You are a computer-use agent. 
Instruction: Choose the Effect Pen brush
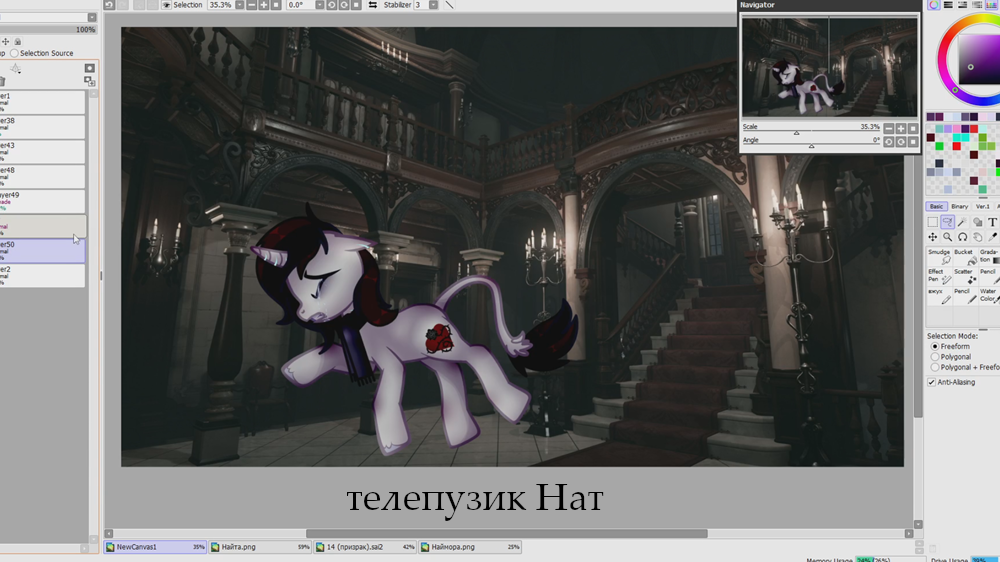click(x=939, y=276)
